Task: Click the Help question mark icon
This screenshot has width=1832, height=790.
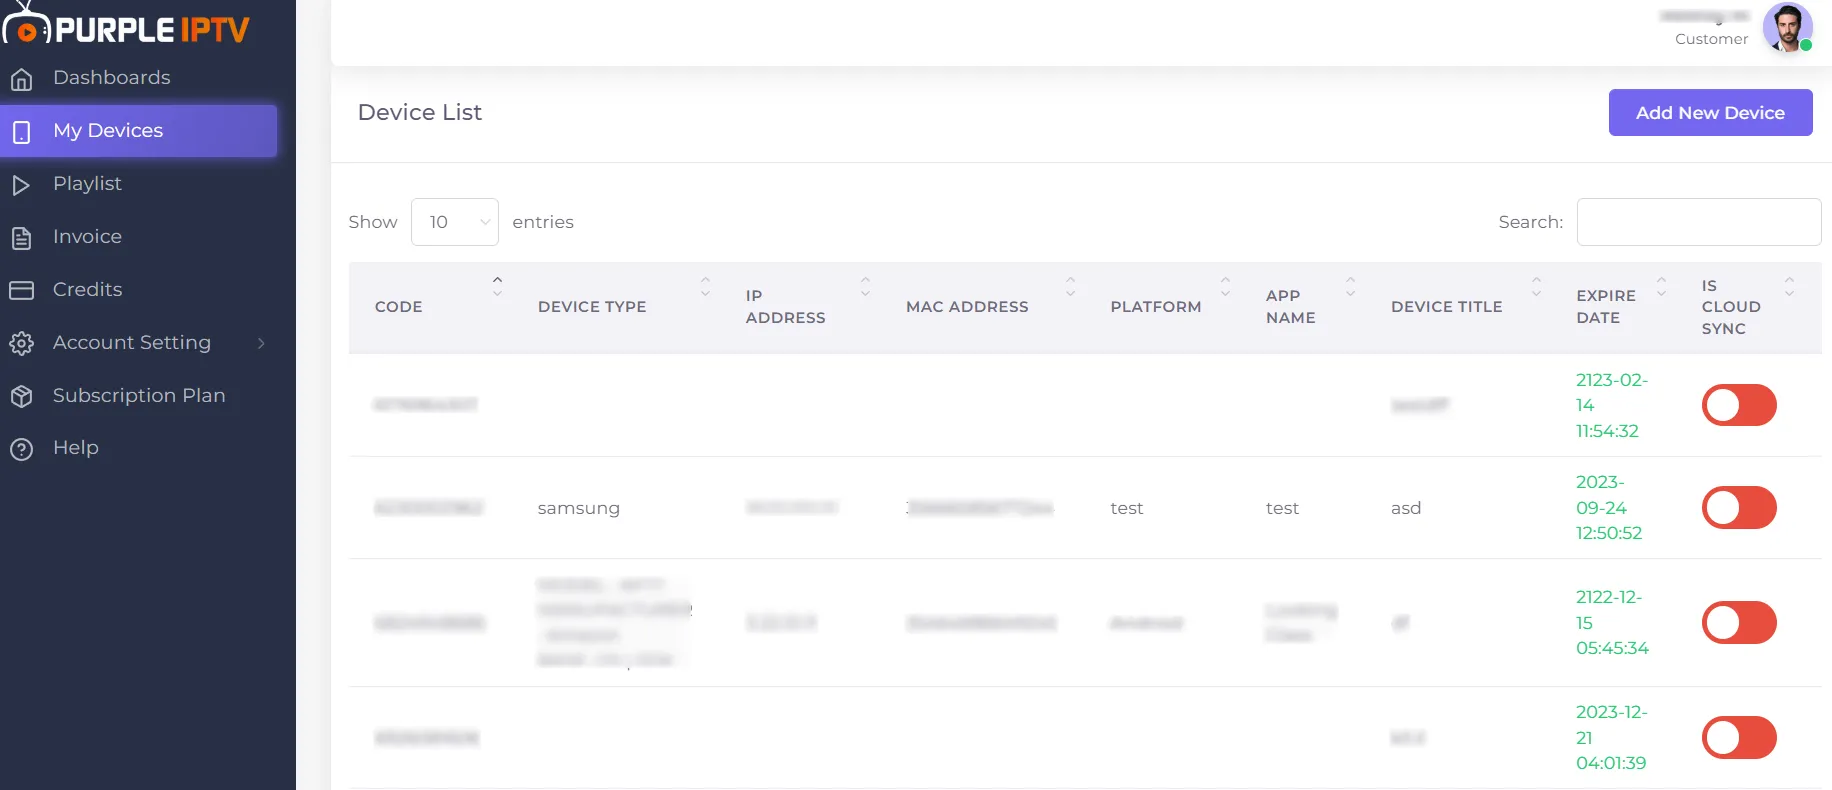Action: click(21, 449)
